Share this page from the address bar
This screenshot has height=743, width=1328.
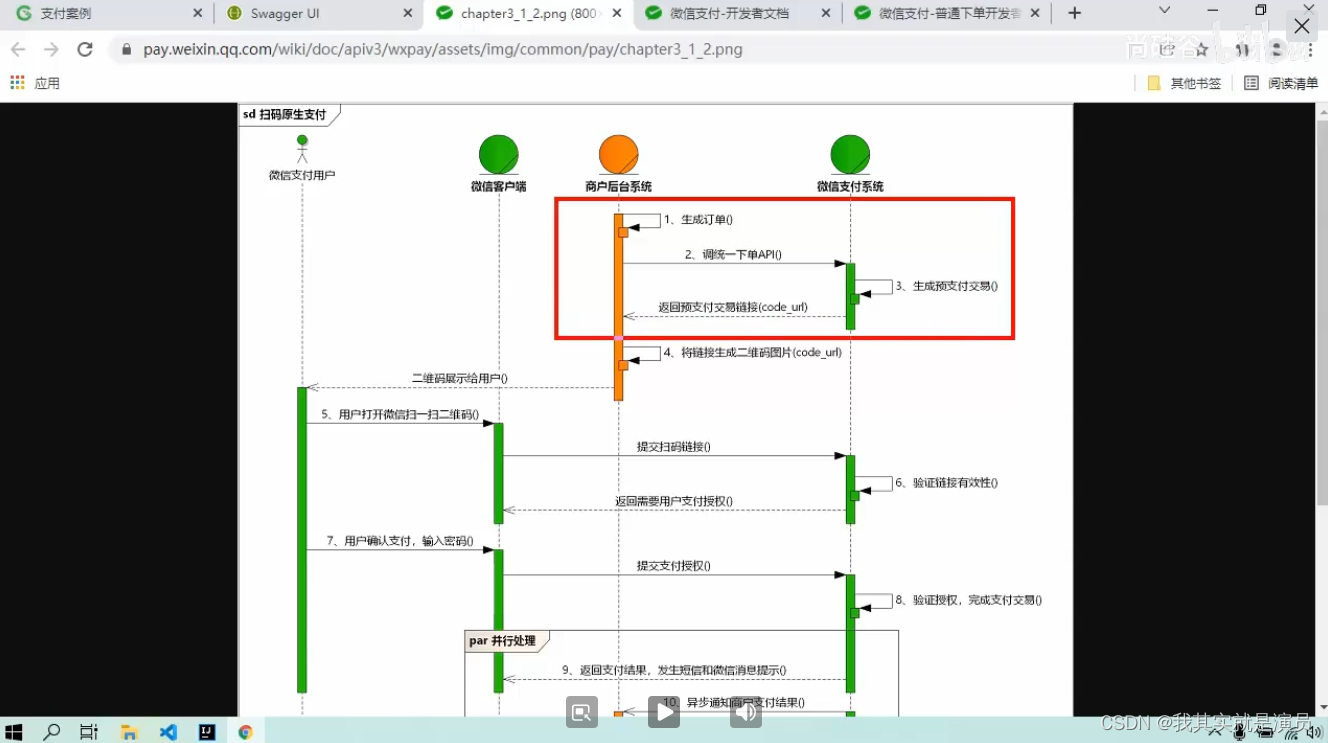pyautogui.click(x=1168, y=49)
